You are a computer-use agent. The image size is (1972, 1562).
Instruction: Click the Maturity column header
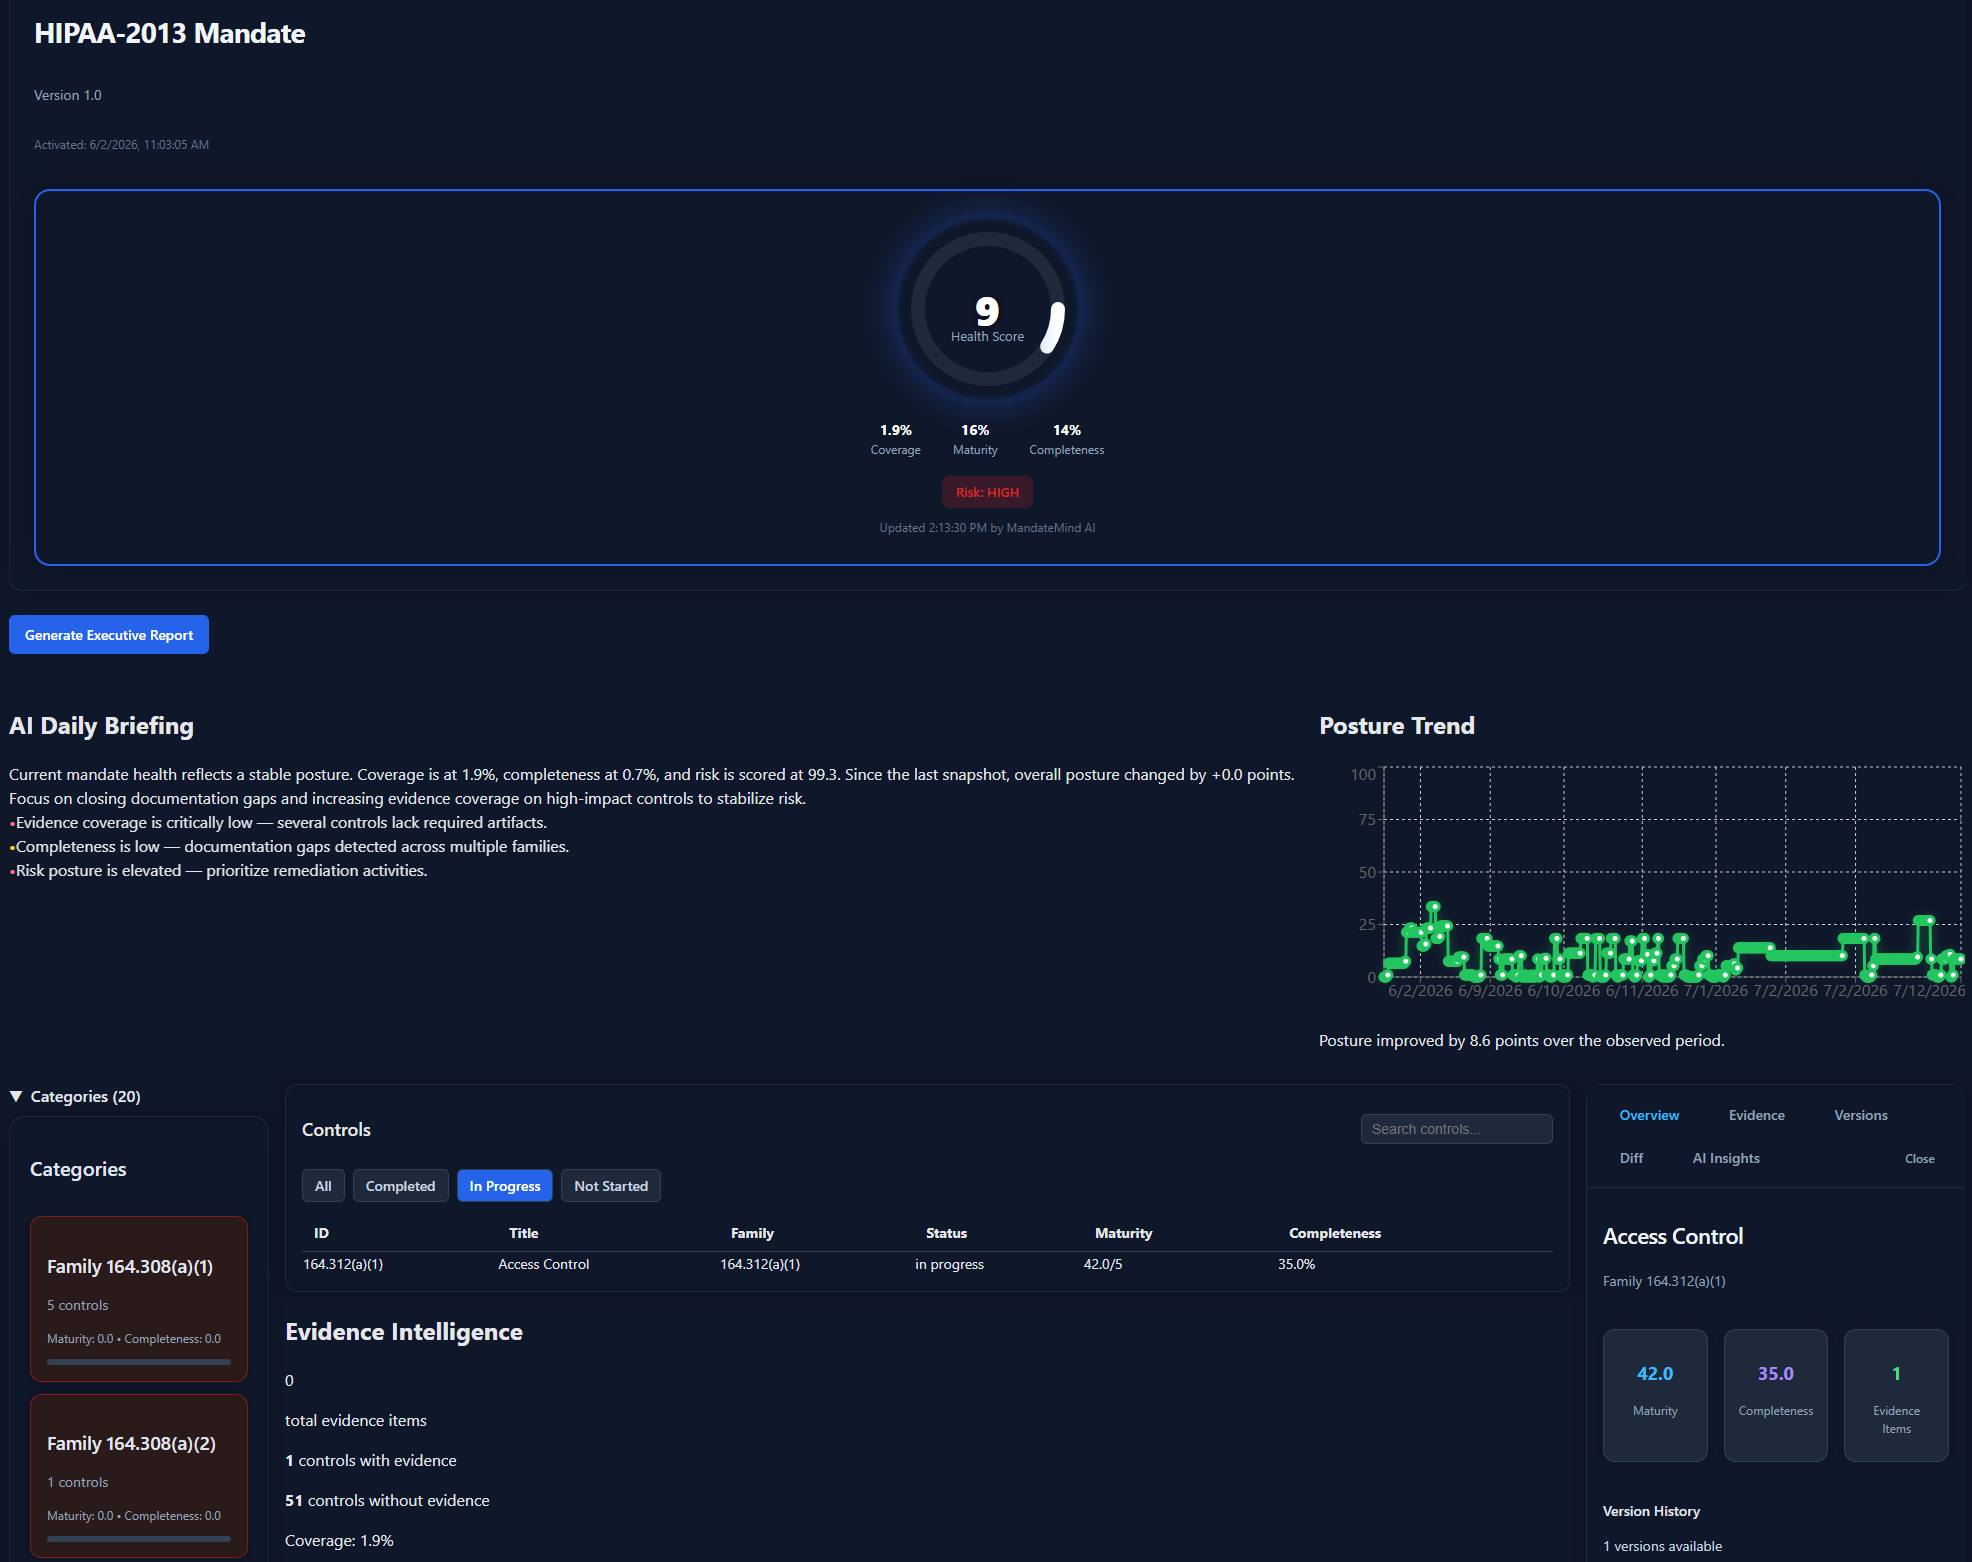click(x=1123, y=1233)
